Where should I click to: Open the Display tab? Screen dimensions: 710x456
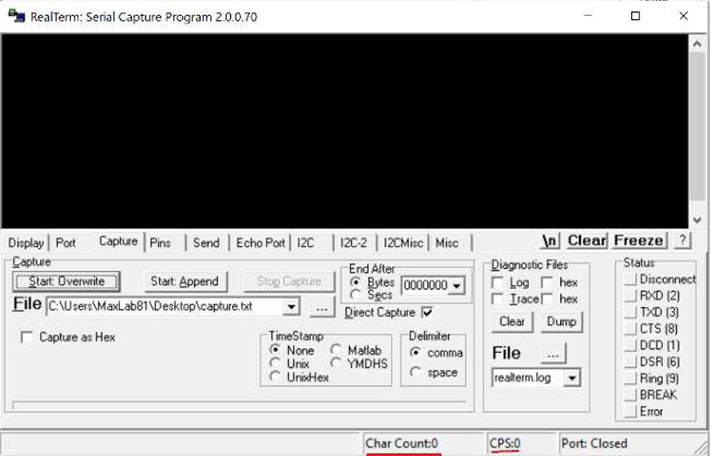tap(26, 243)
